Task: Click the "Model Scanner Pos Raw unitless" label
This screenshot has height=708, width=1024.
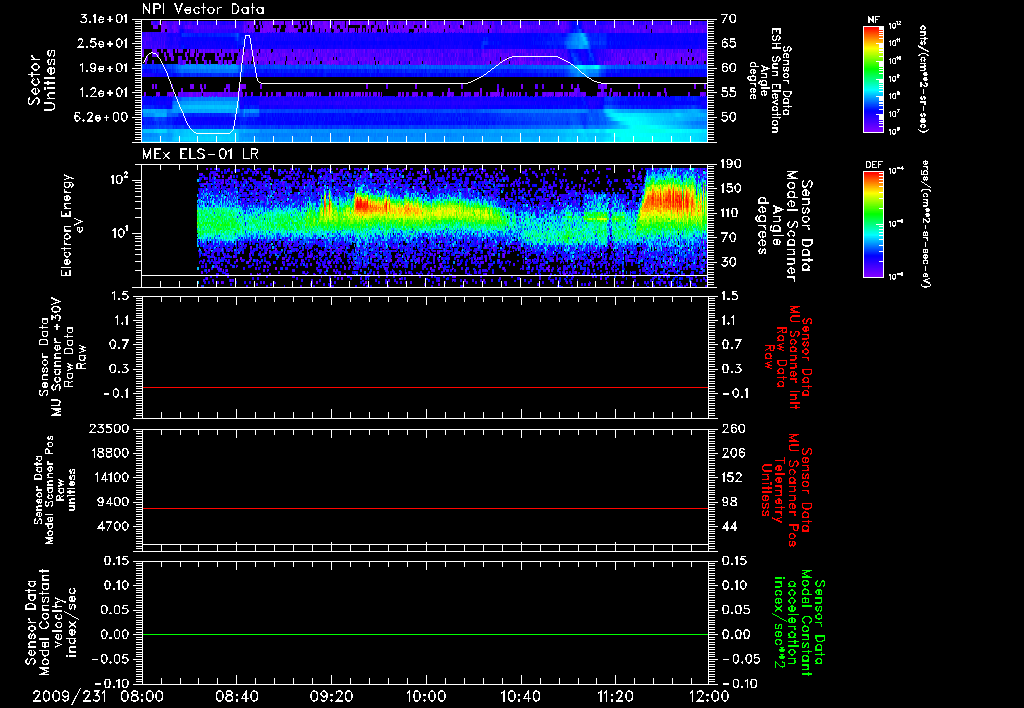Action: (x=53, y=490)
